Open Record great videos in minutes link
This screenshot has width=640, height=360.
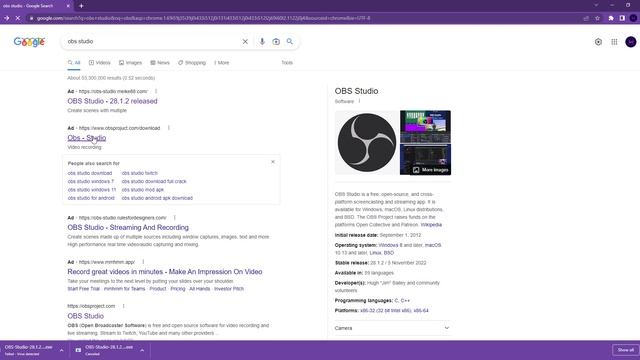point(165,272)
